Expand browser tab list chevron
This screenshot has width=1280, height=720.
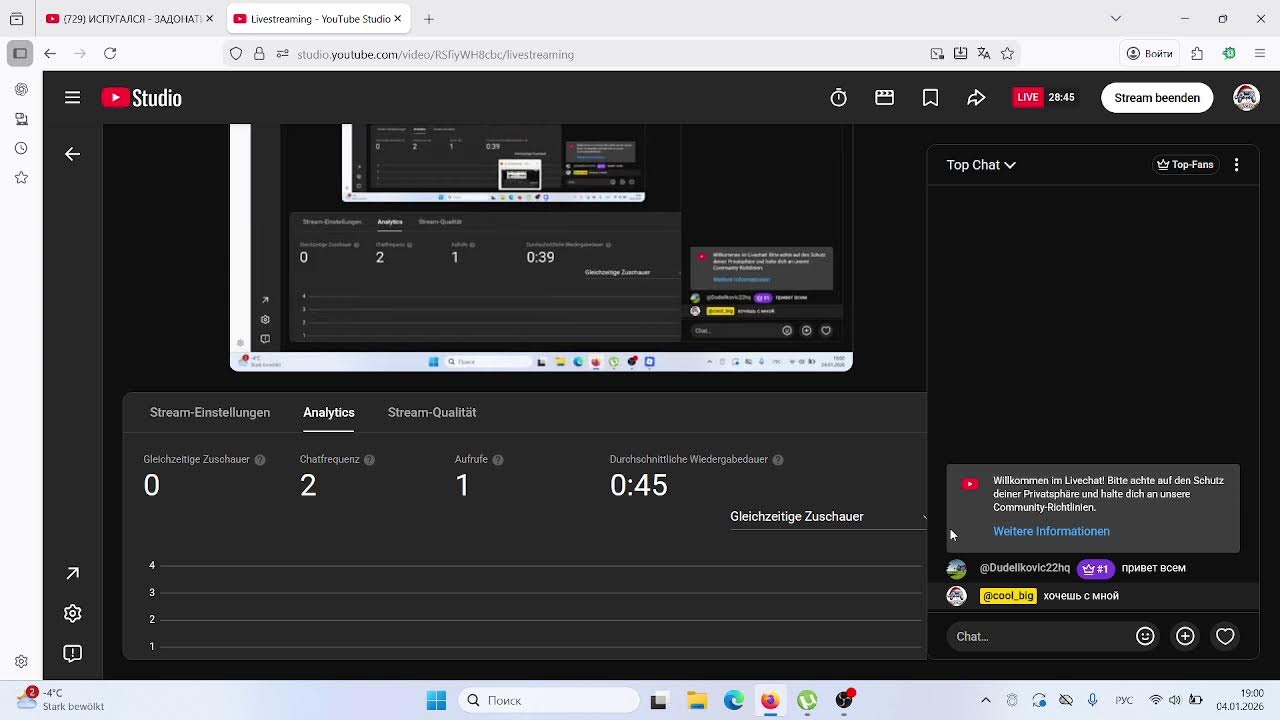coord(1116,19)
